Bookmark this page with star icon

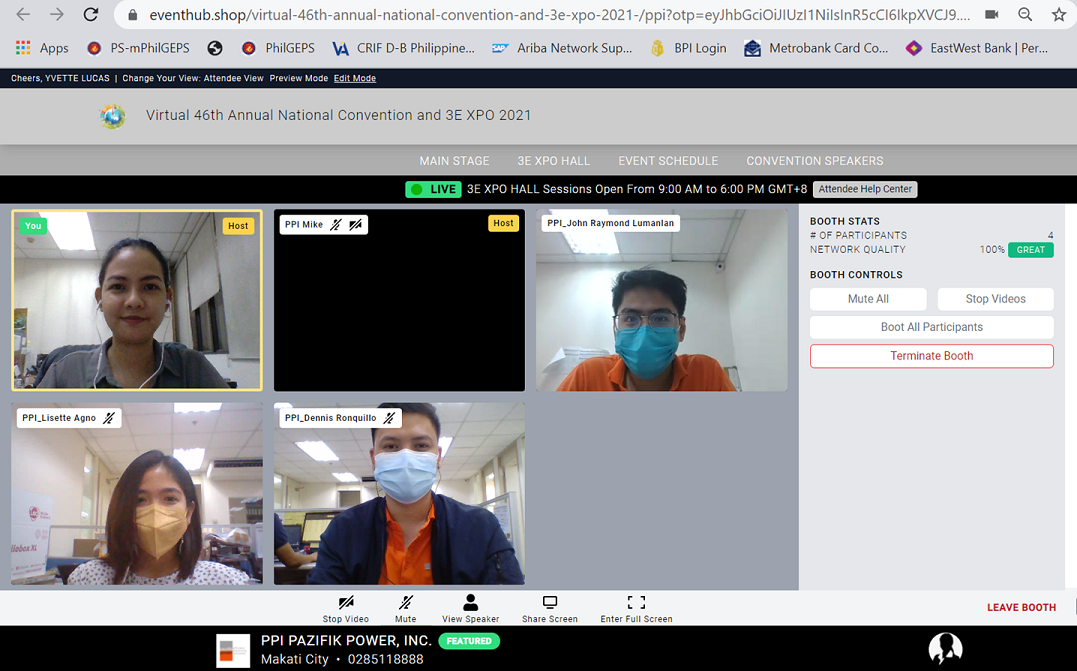pos(1059,15)
